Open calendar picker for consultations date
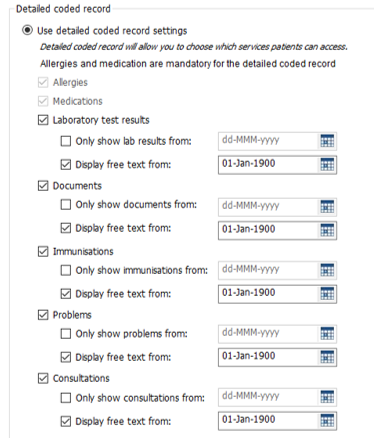Image resolution: width=374 pixels, height=440 pixels. click(x=327, y=397)
